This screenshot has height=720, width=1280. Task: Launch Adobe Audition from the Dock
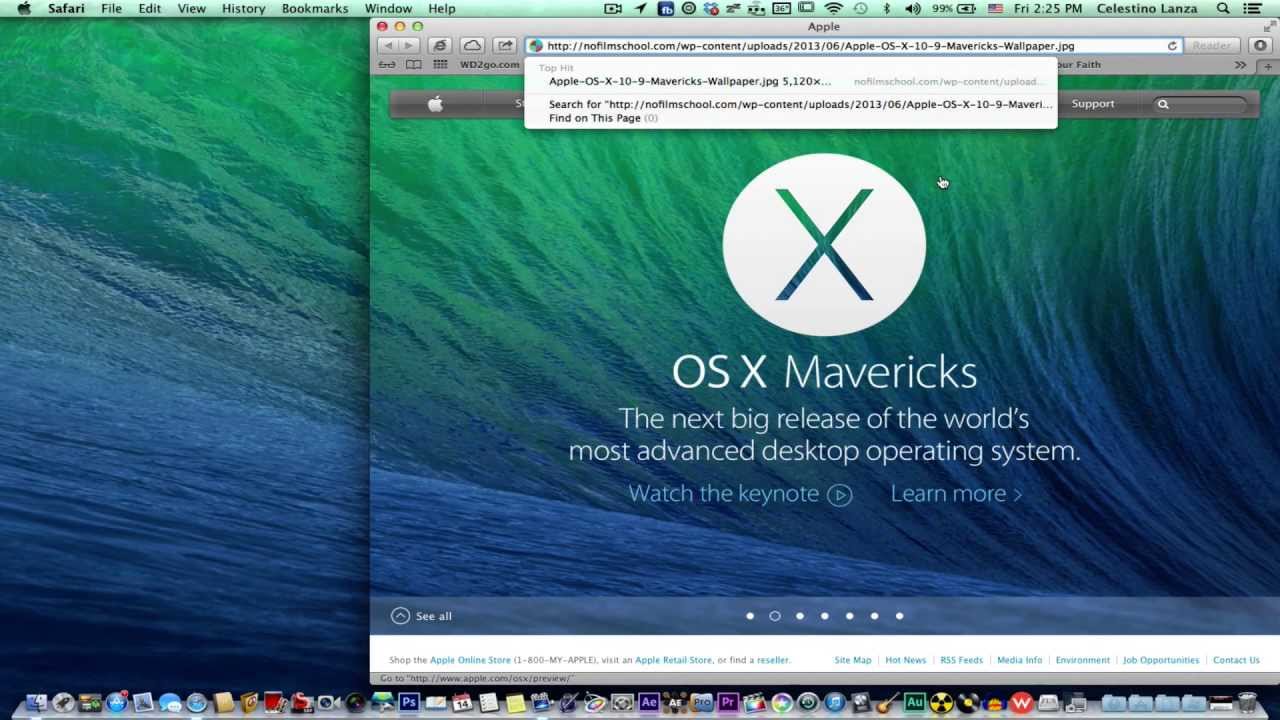click(914, 703)
